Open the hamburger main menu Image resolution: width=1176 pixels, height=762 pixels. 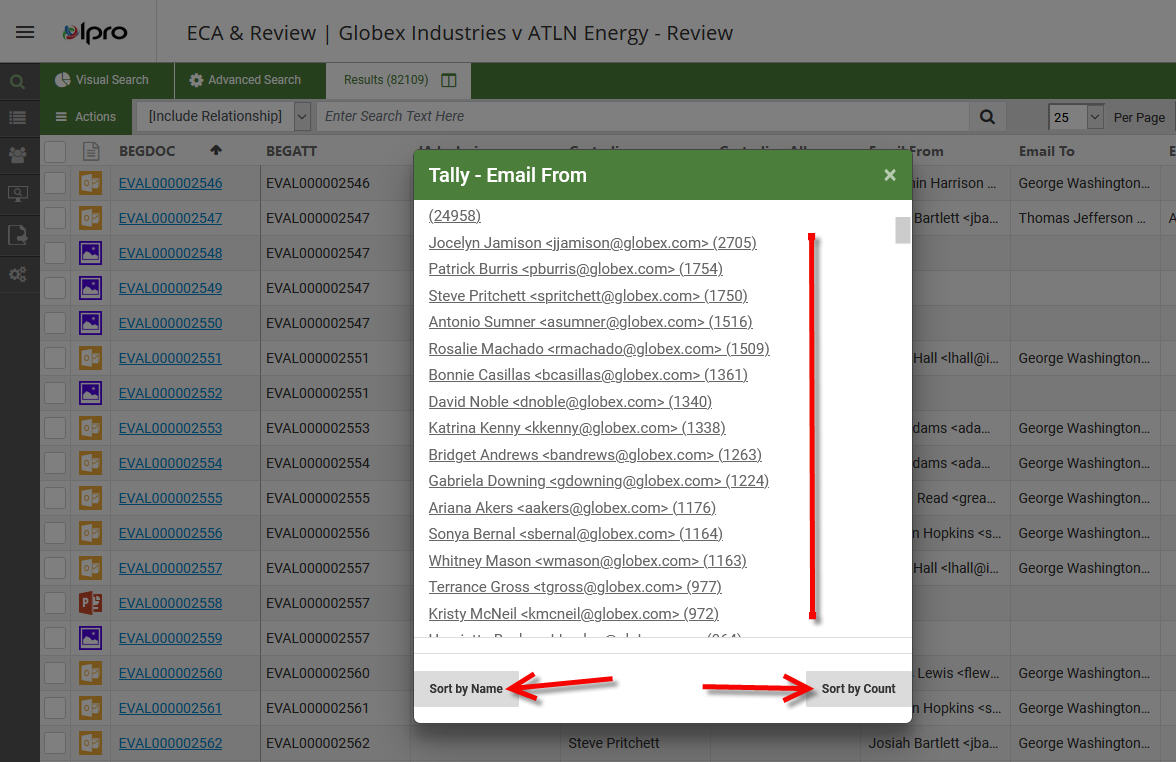[25, 32]
